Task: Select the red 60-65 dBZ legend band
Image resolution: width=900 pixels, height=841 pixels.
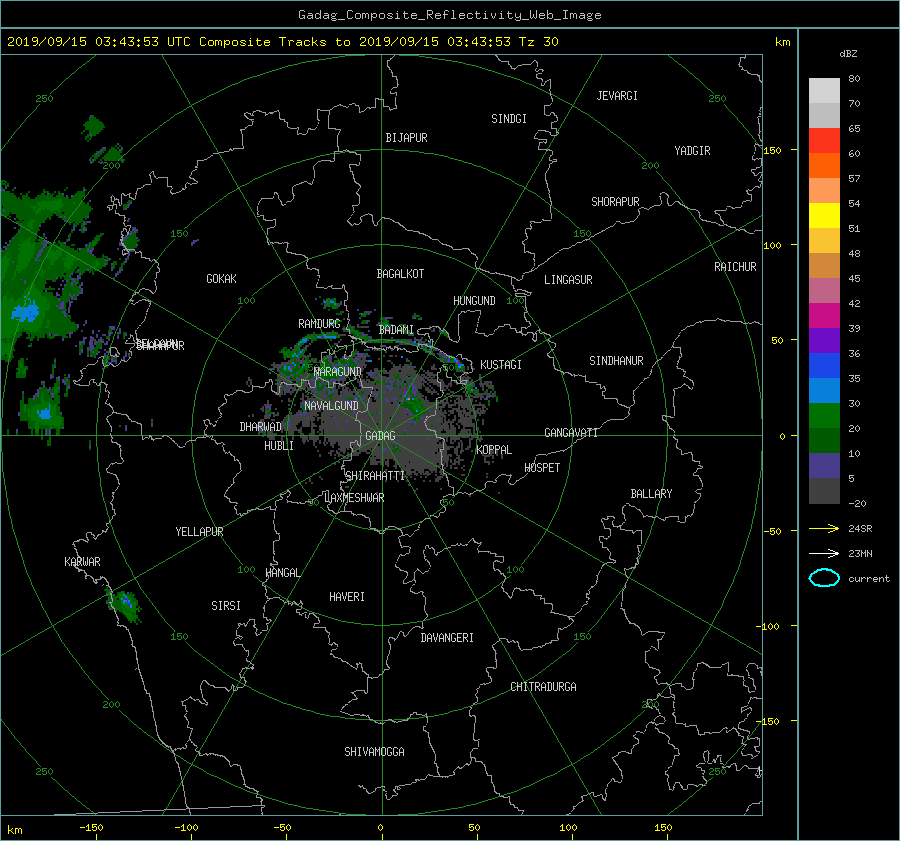Action: click(824, 140)
